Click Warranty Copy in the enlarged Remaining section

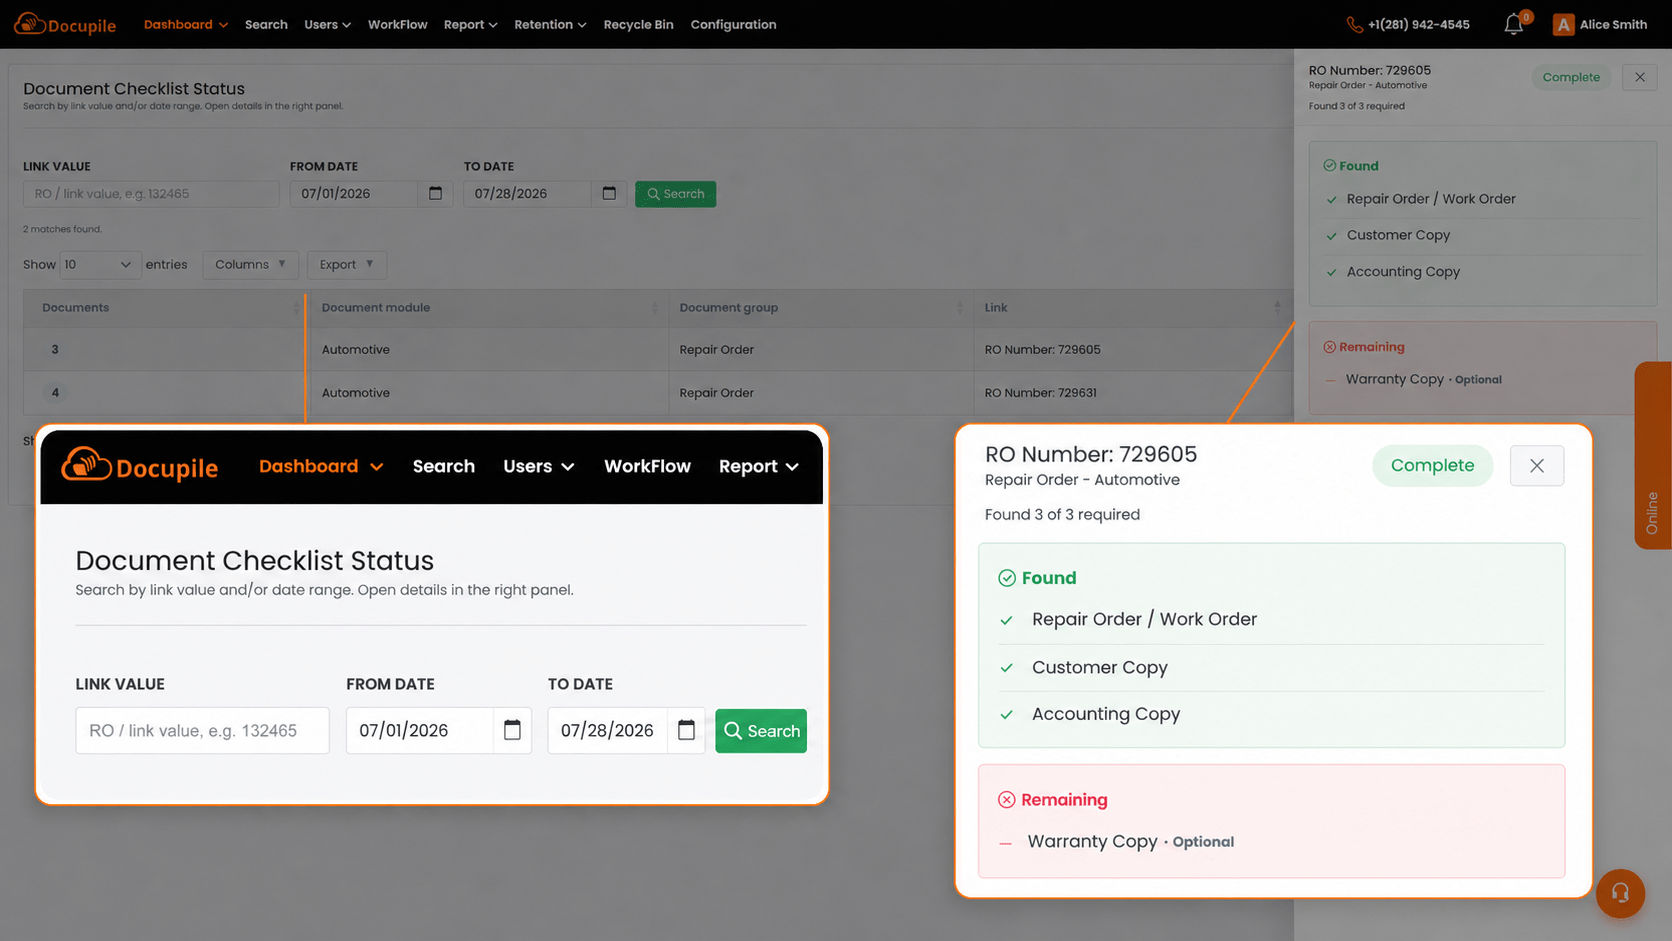(x=1092, y=842)
